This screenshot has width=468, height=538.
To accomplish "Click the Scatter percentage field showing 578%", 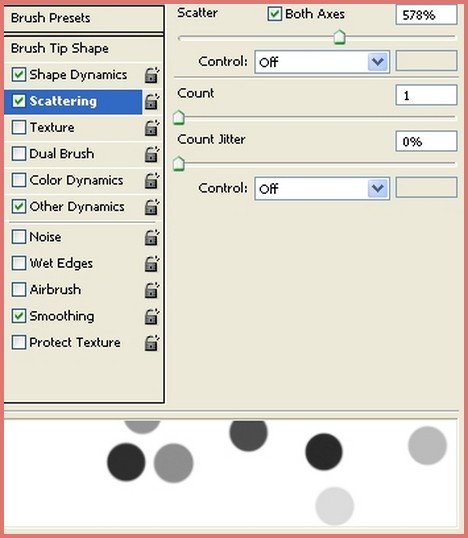I will [426, 15].
